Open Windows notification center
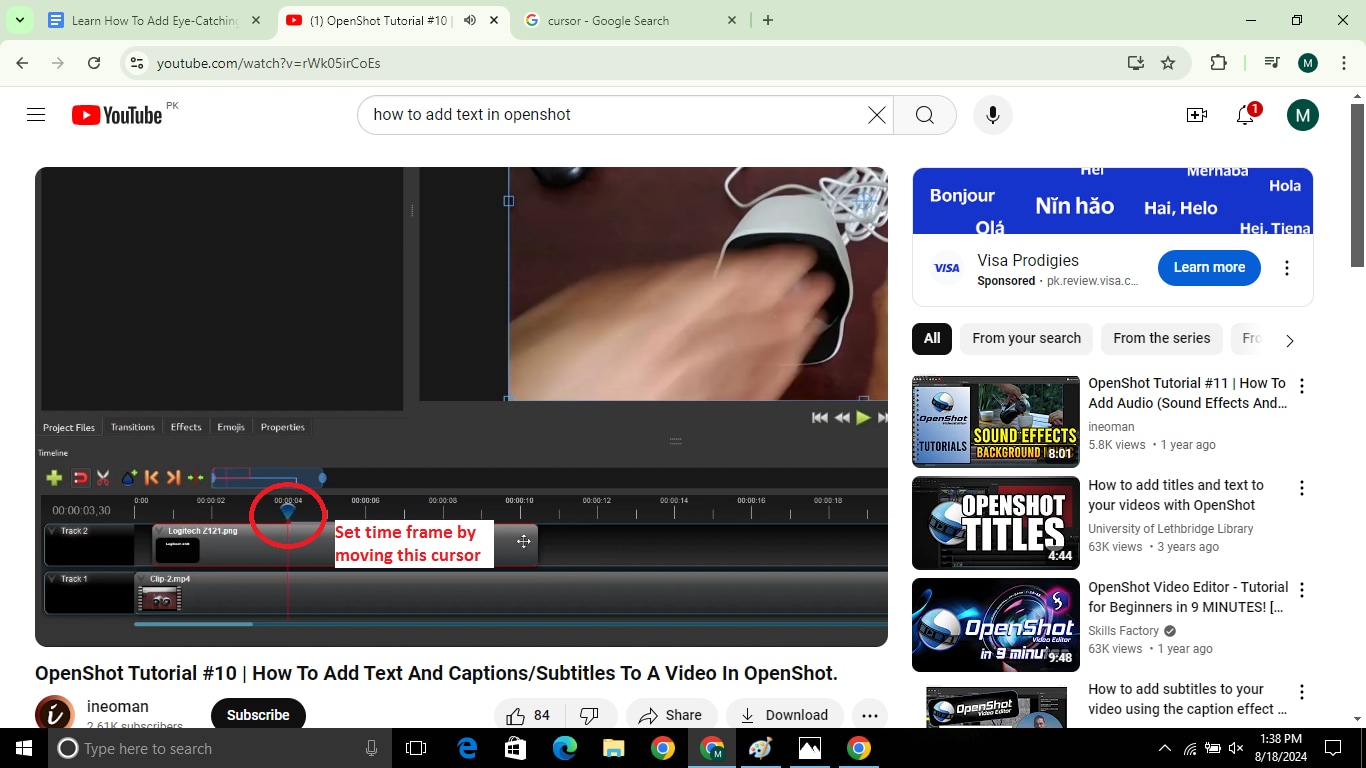 (1333, 748)
